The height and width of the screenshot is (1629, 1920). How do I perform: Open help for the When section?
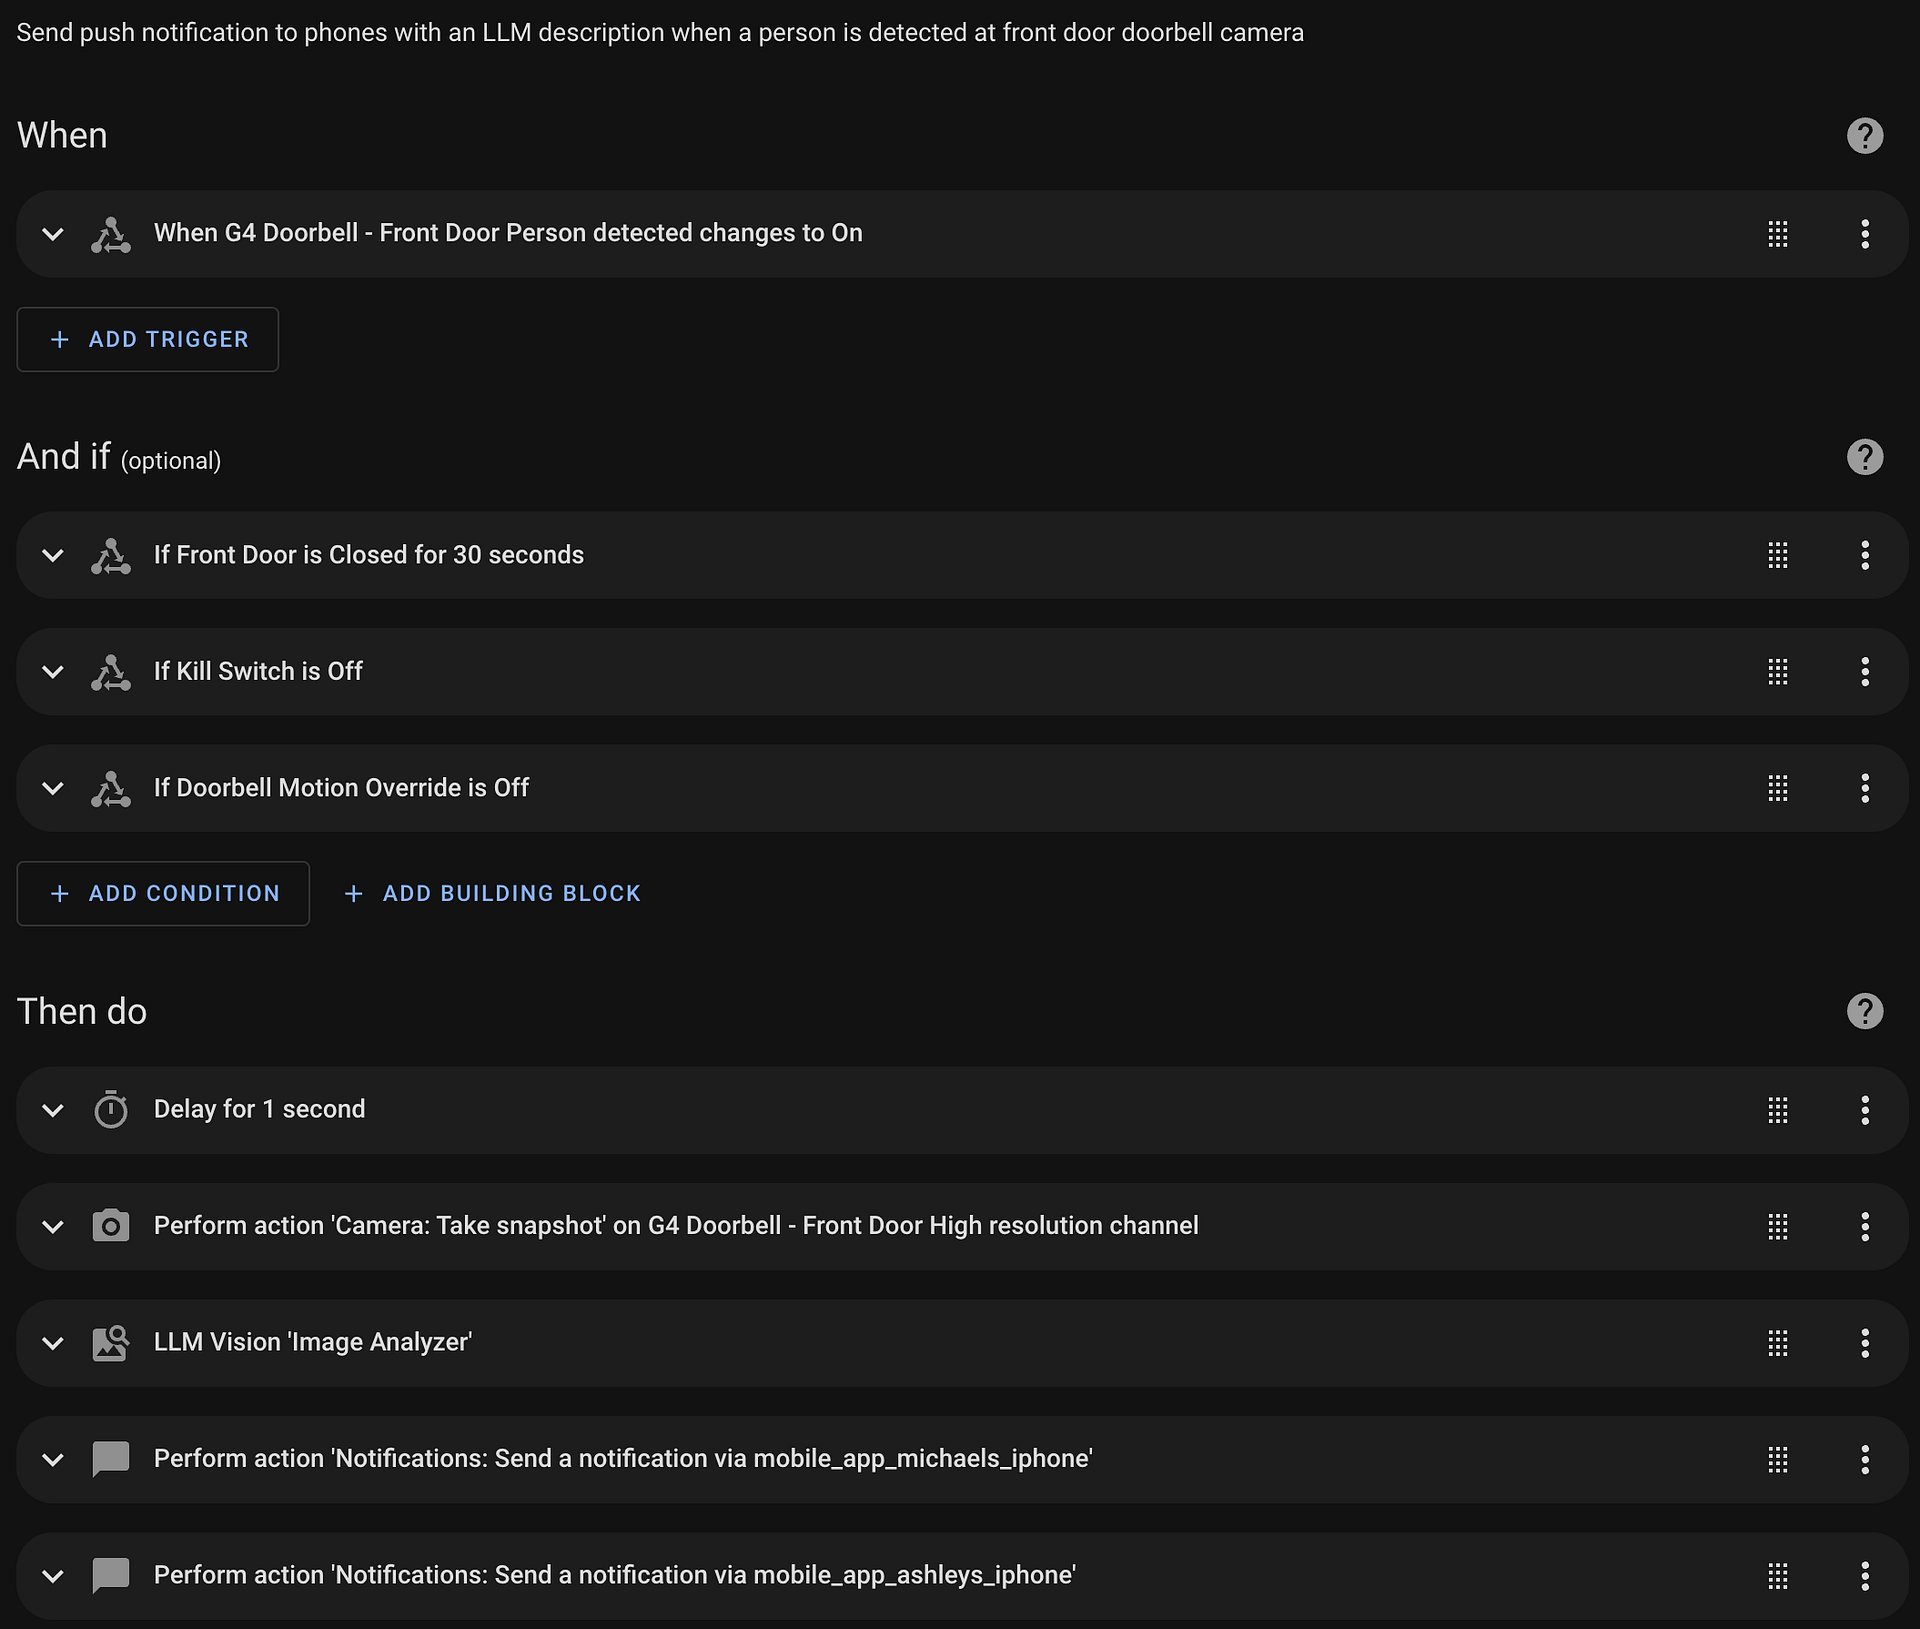(x=1864, y=136)
